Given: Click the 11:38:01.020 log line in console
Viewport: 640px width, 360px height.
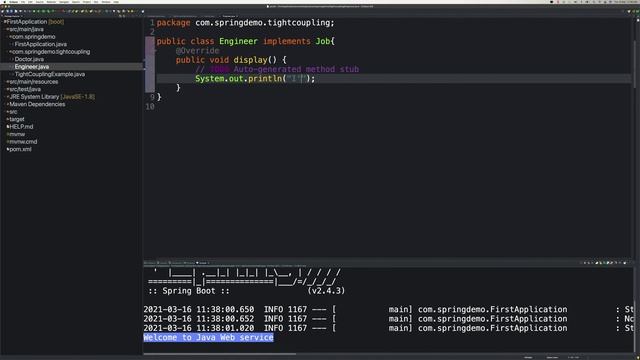Looking at the screenshot, I should [388, 328].
